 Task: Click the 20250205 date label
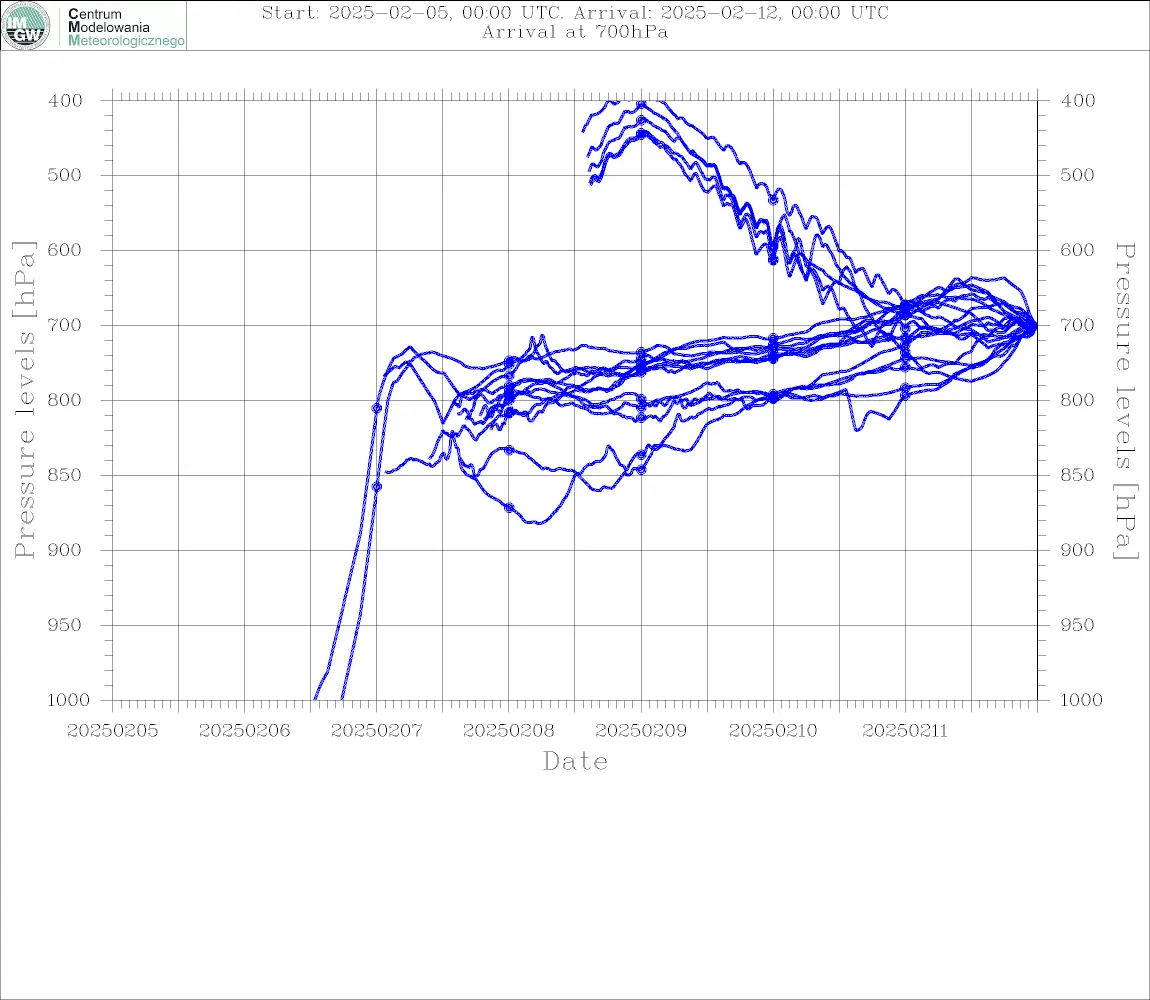(x=112, y=731)
